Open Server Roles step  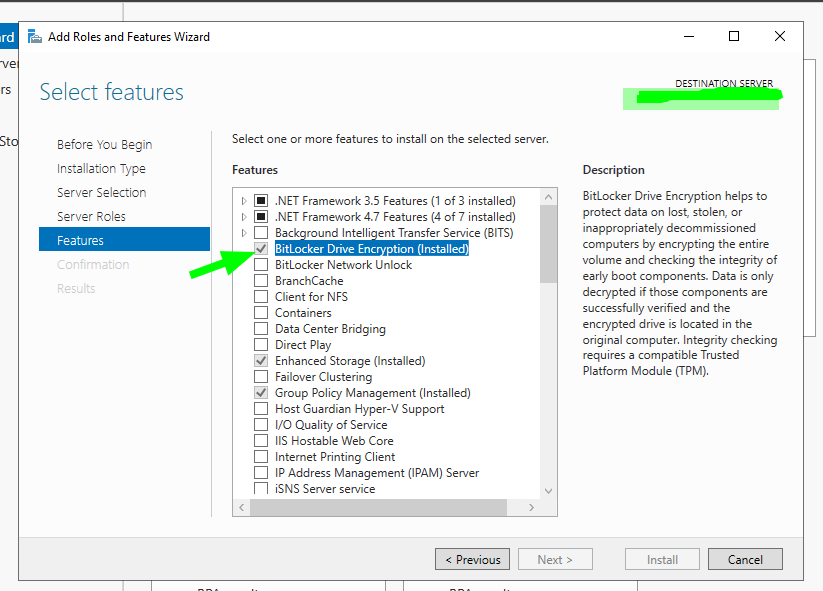pos(91,216)
